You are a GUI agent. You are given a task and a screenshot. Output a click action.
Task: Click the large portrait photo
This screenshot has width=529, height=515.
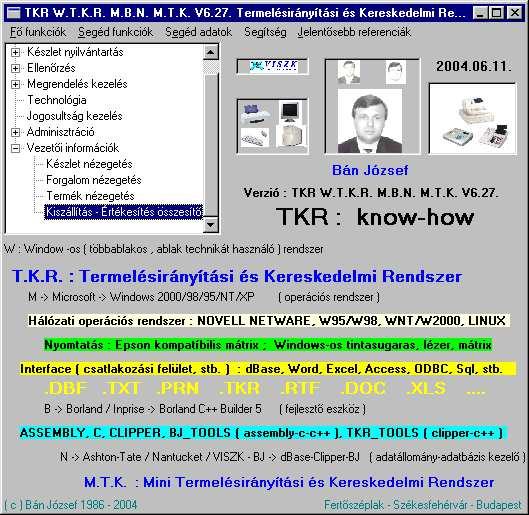coord(370,121)
